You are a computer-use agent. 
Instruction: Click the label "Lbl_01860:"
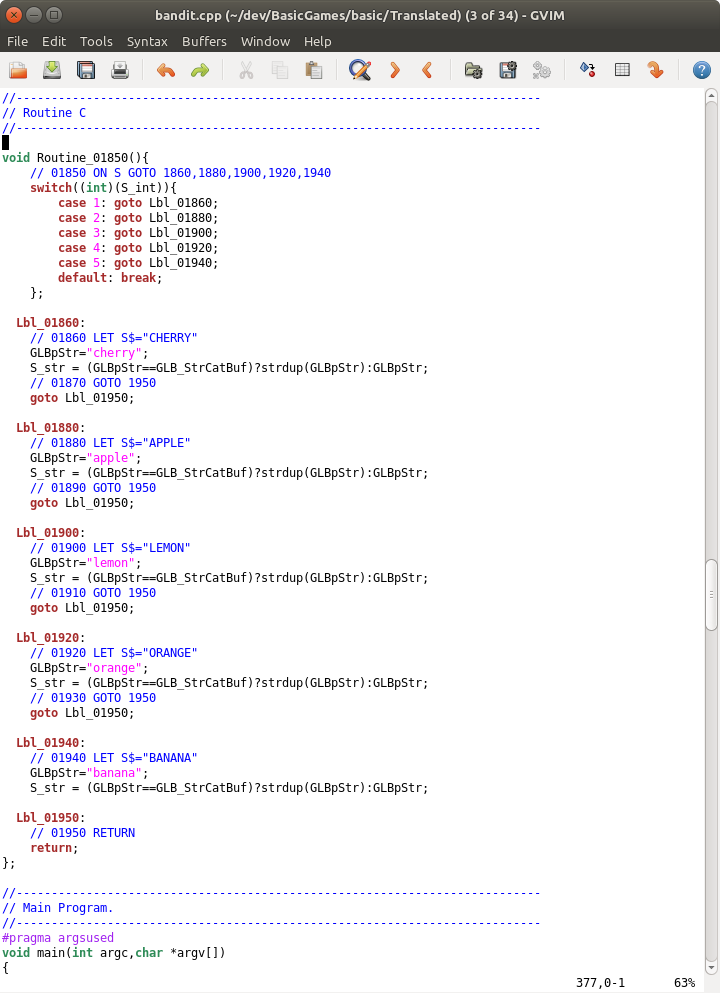pos(51,323)
